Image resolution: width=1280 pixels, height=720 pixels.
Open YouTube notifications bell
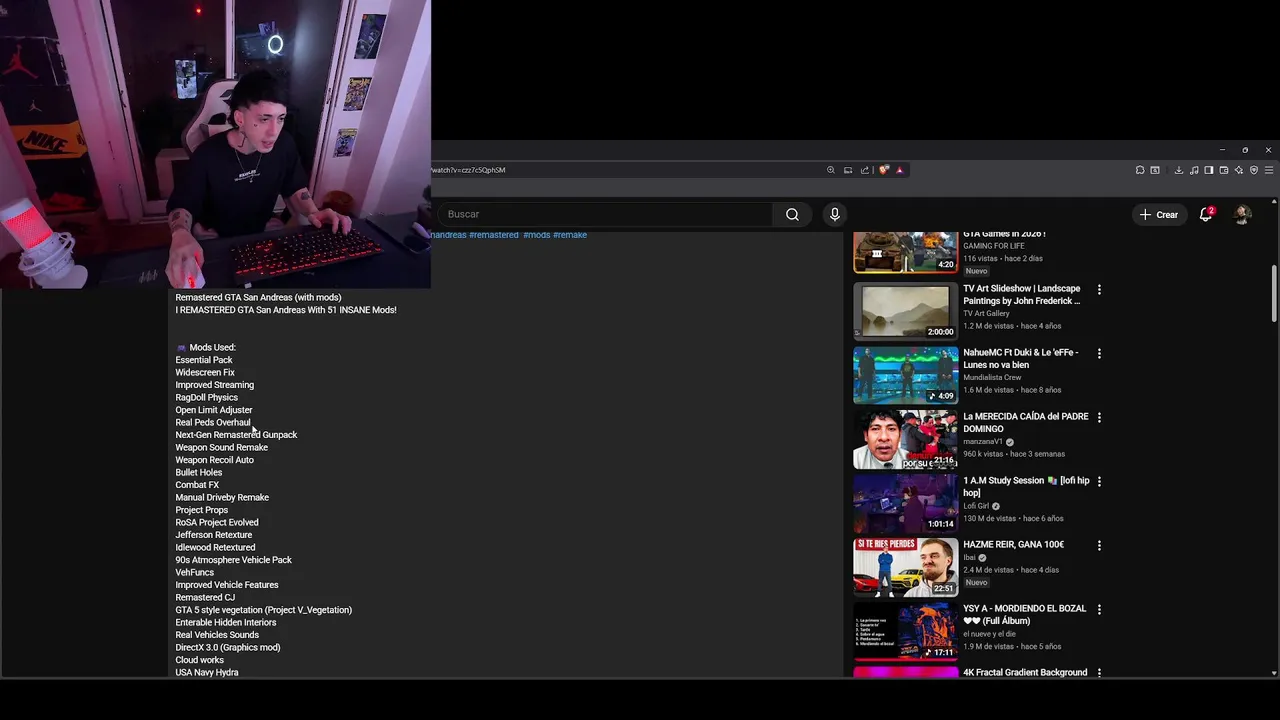[1206, 214]
